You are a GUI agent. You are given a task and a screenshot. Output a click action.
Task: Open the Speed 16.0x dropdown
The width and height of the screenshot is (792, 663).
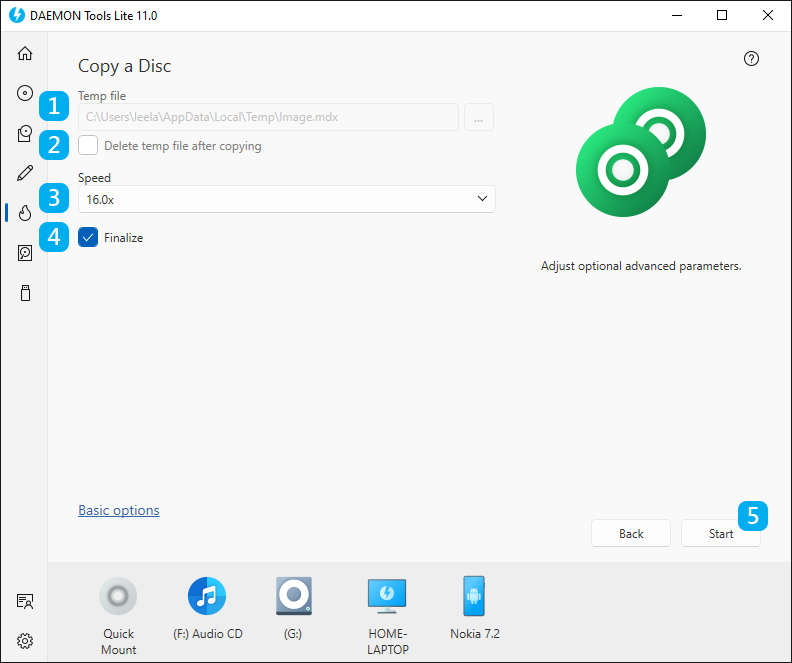tap(286, 199)
